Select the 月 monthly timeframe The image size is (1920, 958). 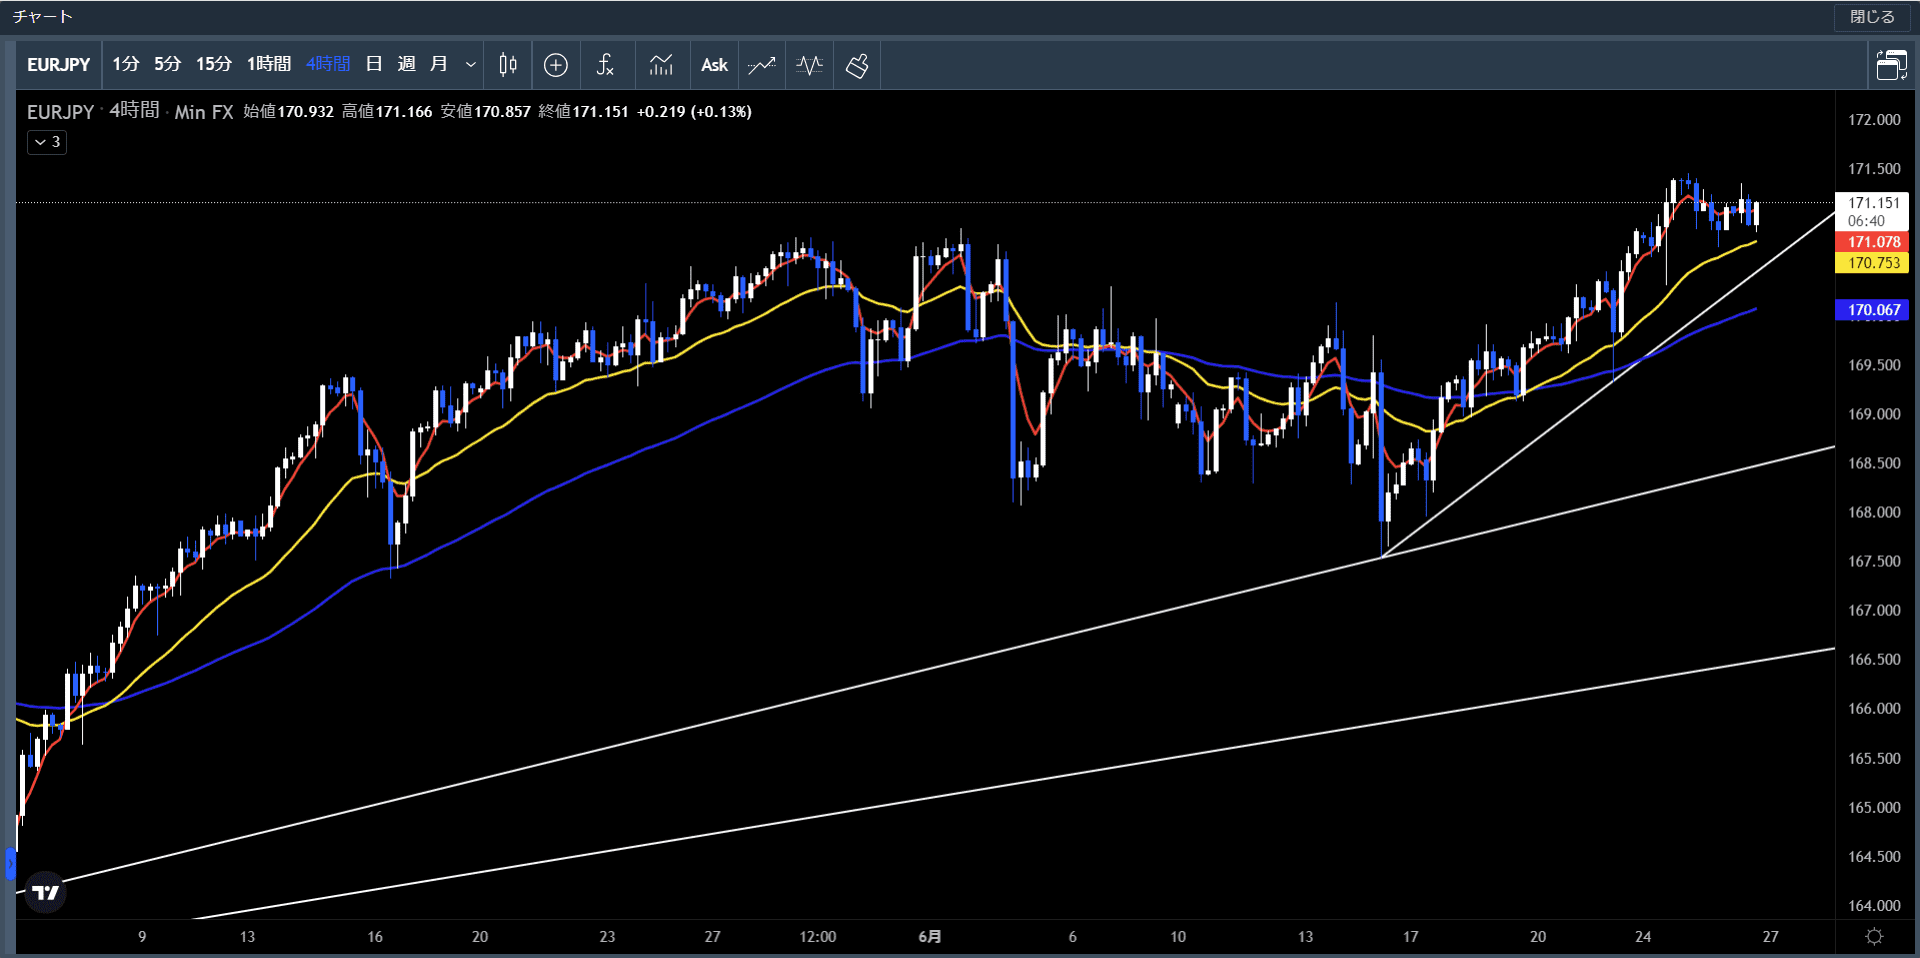pyautogui.click(x=438, y=64)
